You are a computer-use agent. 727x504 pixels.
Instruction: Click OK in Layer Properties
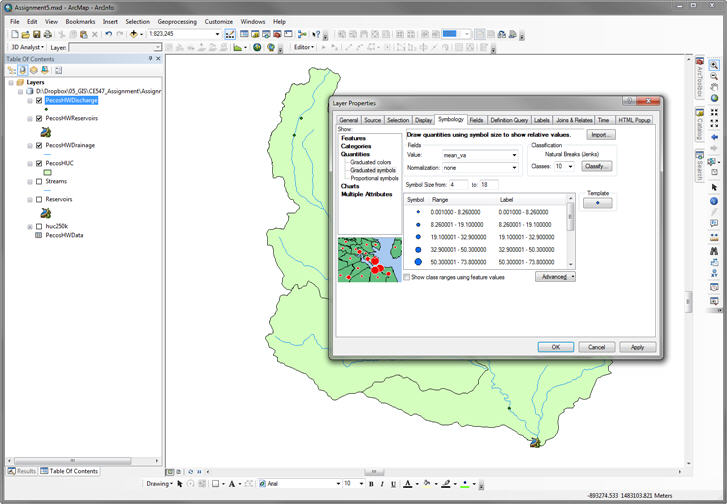tap(556, 347)
